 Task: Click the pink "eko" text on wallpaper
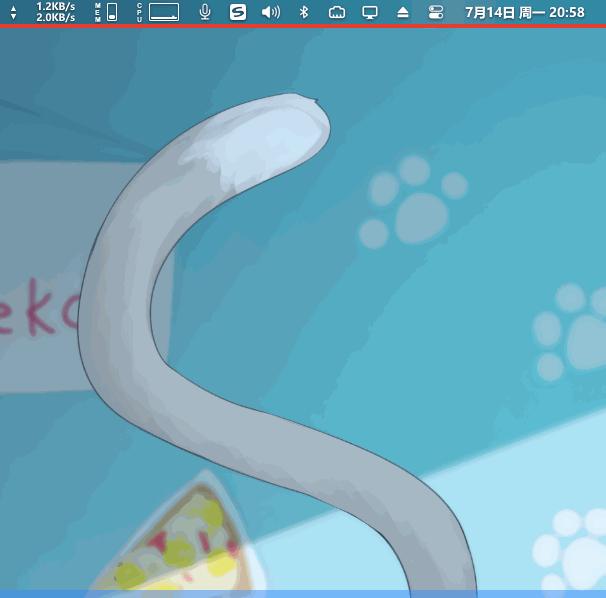coord(40,315)
